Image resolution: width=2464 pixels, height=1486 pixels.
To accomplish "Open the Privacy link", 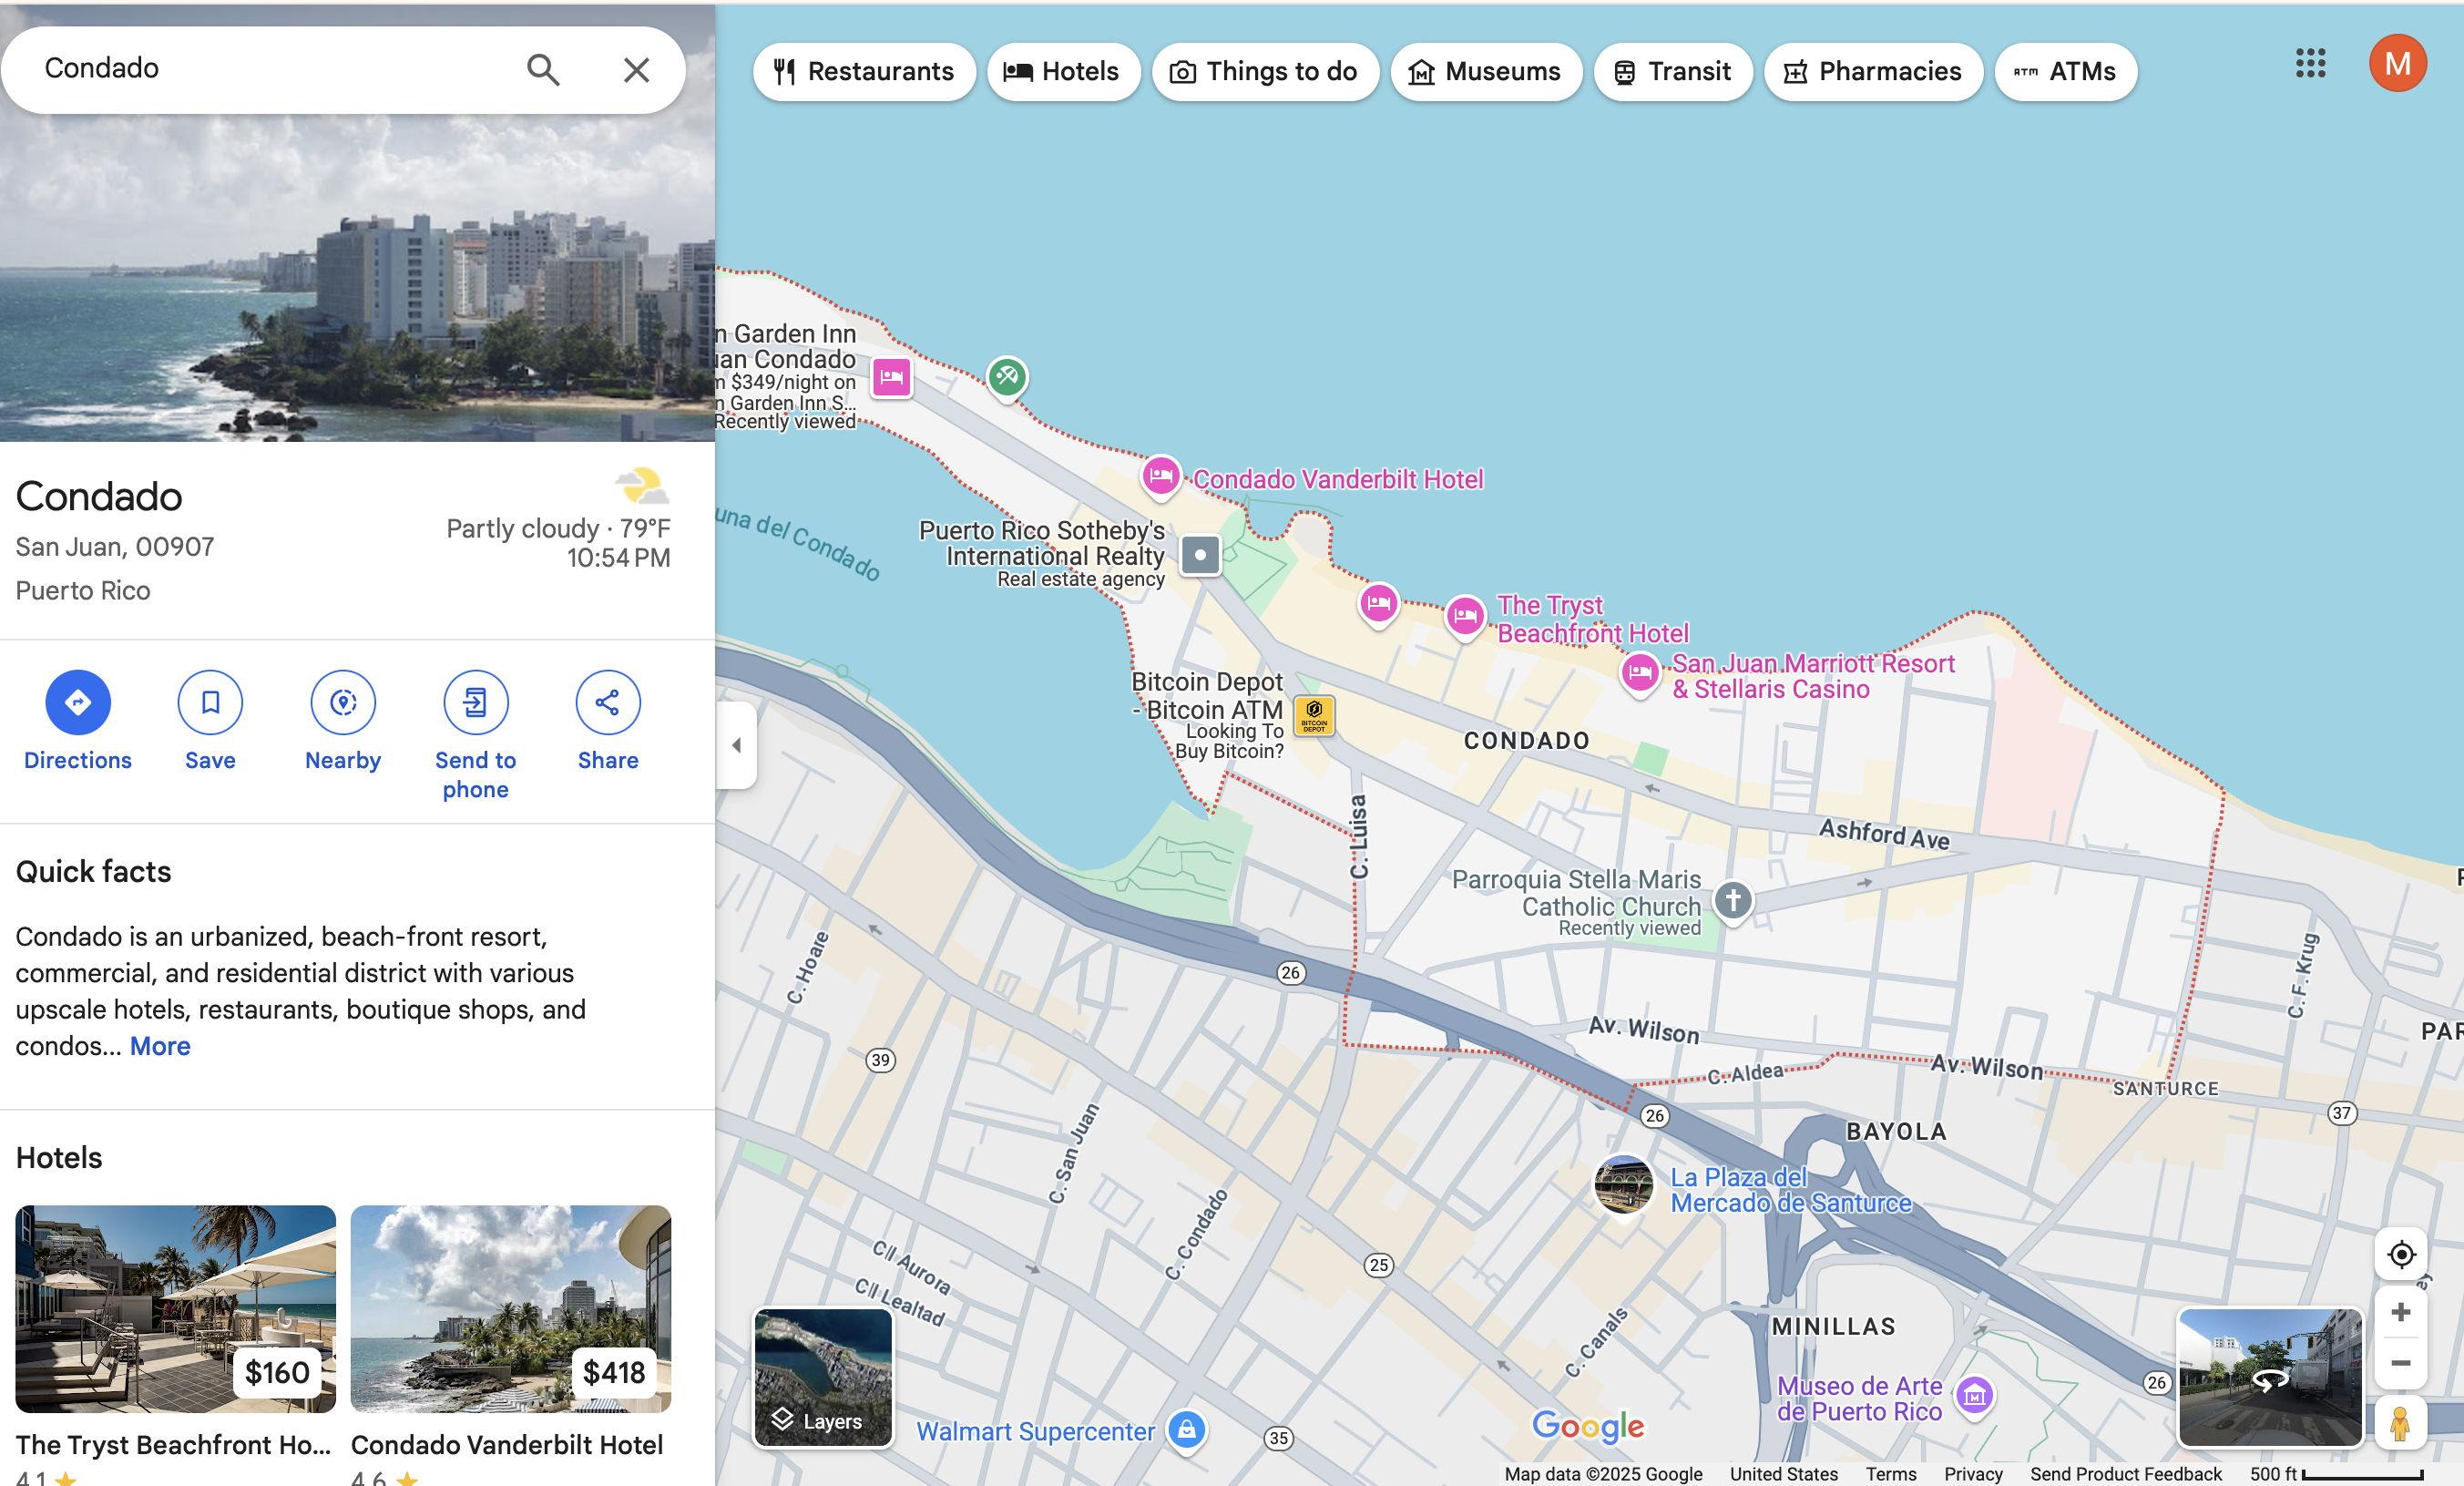I will point(1973,1474).
